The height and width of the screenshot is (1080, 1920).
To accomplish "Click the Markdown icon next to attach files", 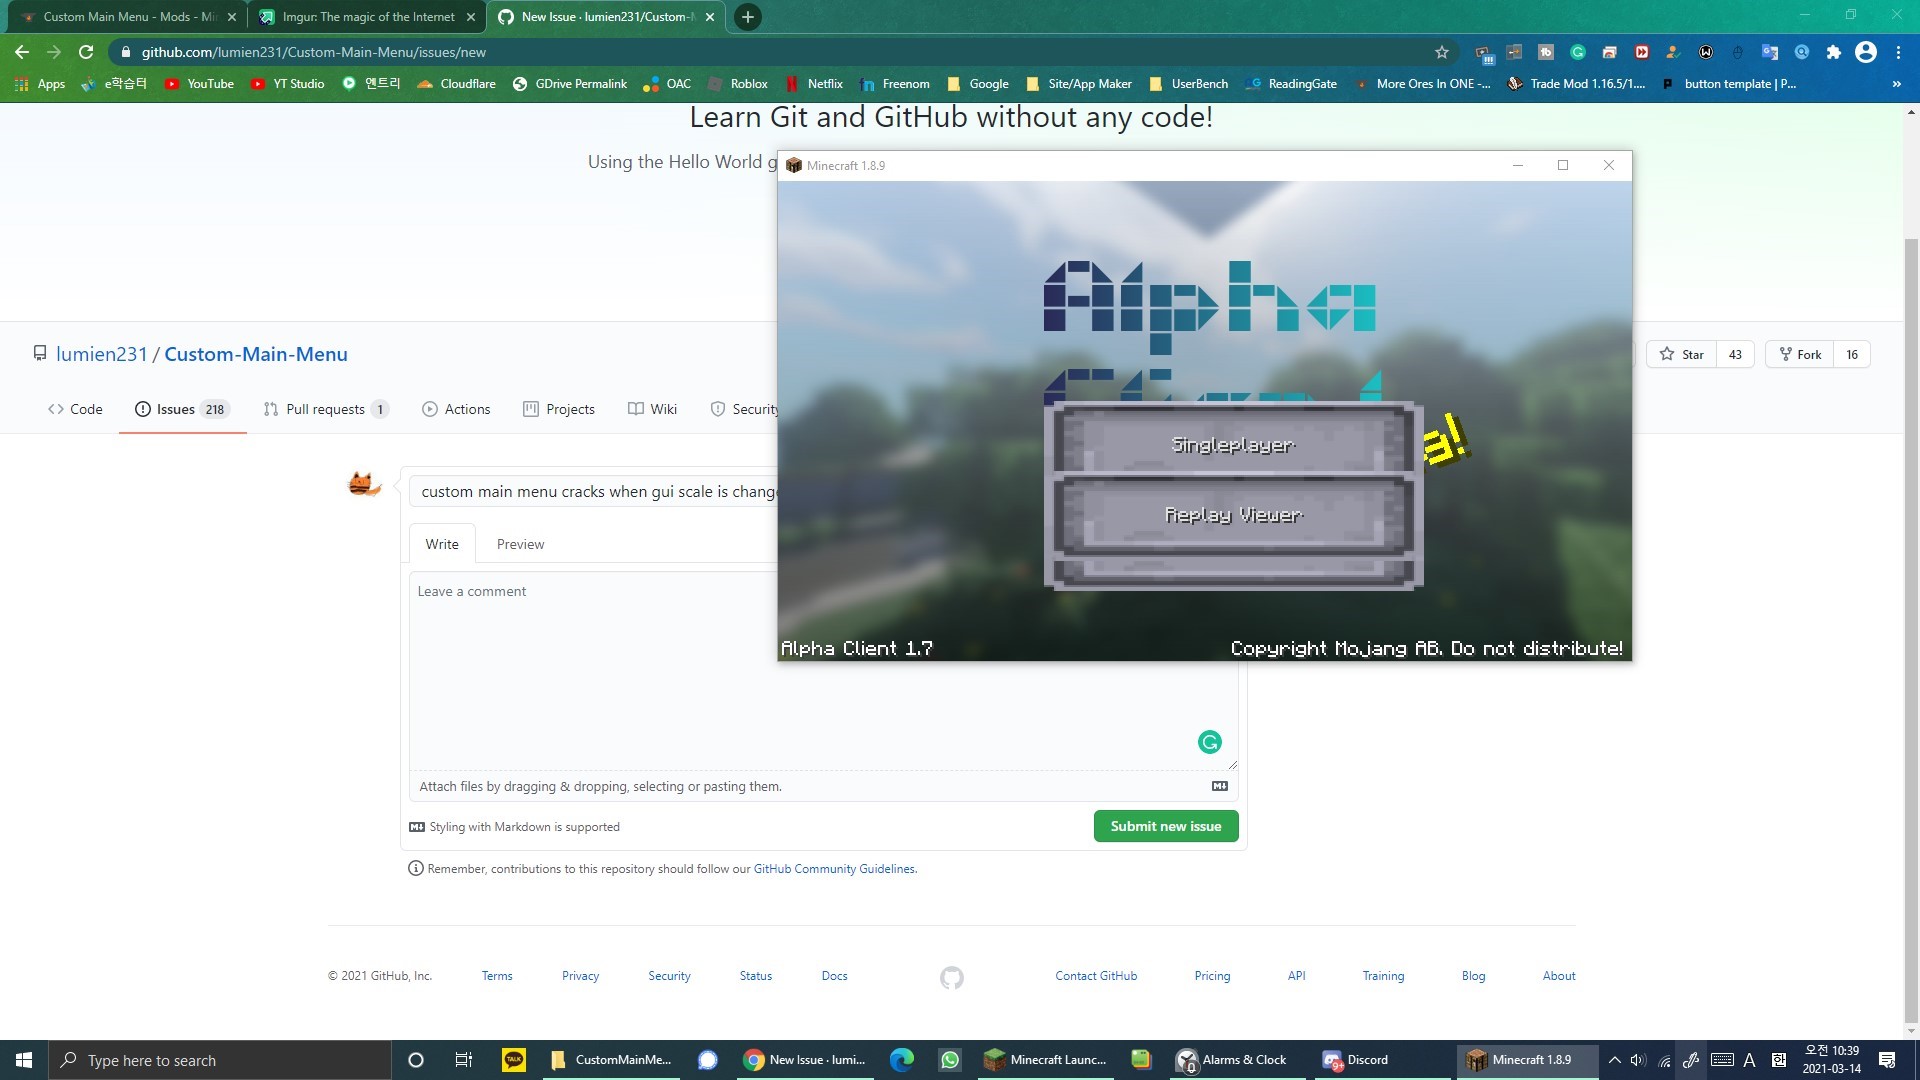I will 1219,786.
